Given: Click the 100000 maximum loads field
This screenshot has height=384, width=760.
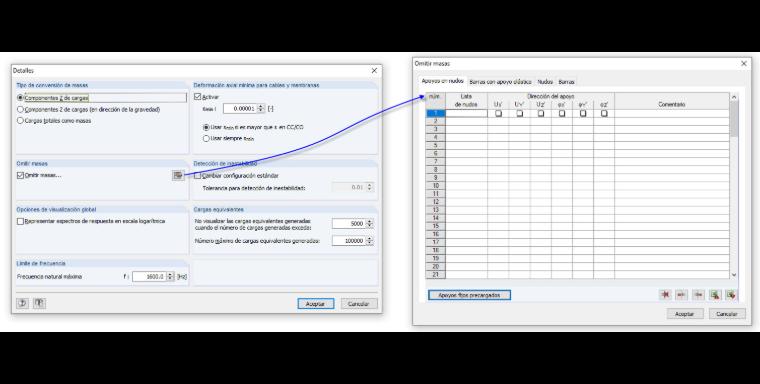Looking at the screenshot, I should pyautogui.click(x=348, y=240).
